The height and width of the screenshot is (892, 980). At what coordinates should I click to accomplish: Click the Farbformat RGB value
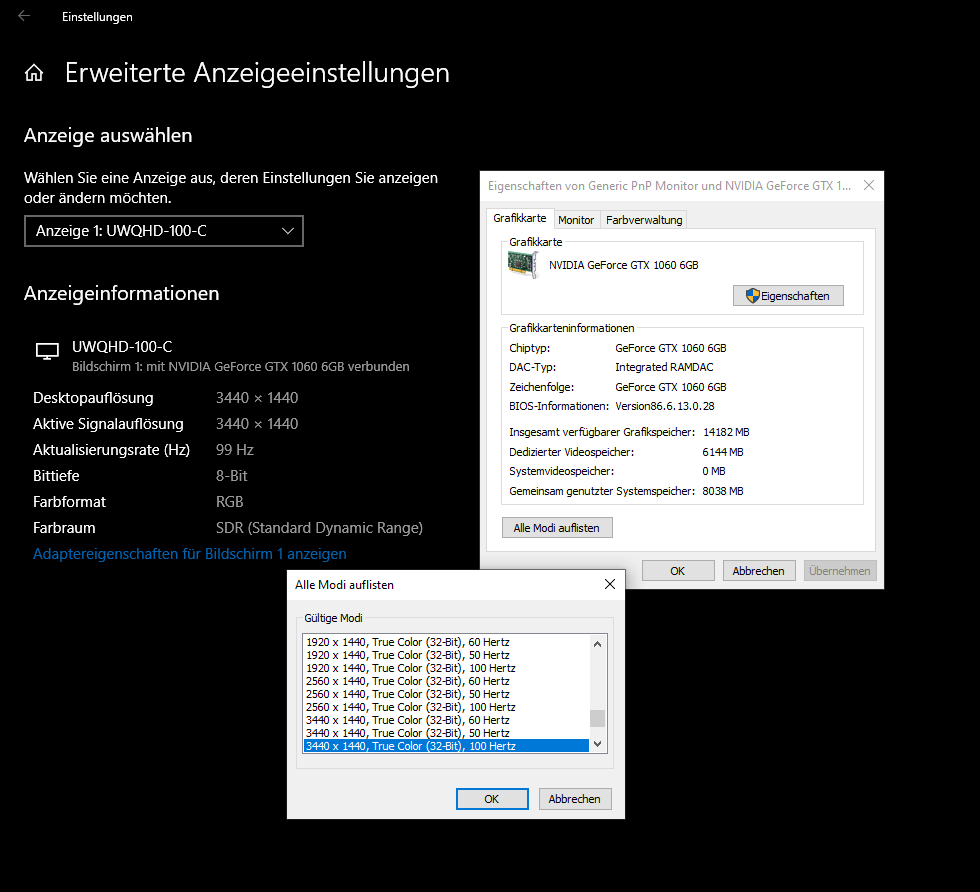point(229,502)
